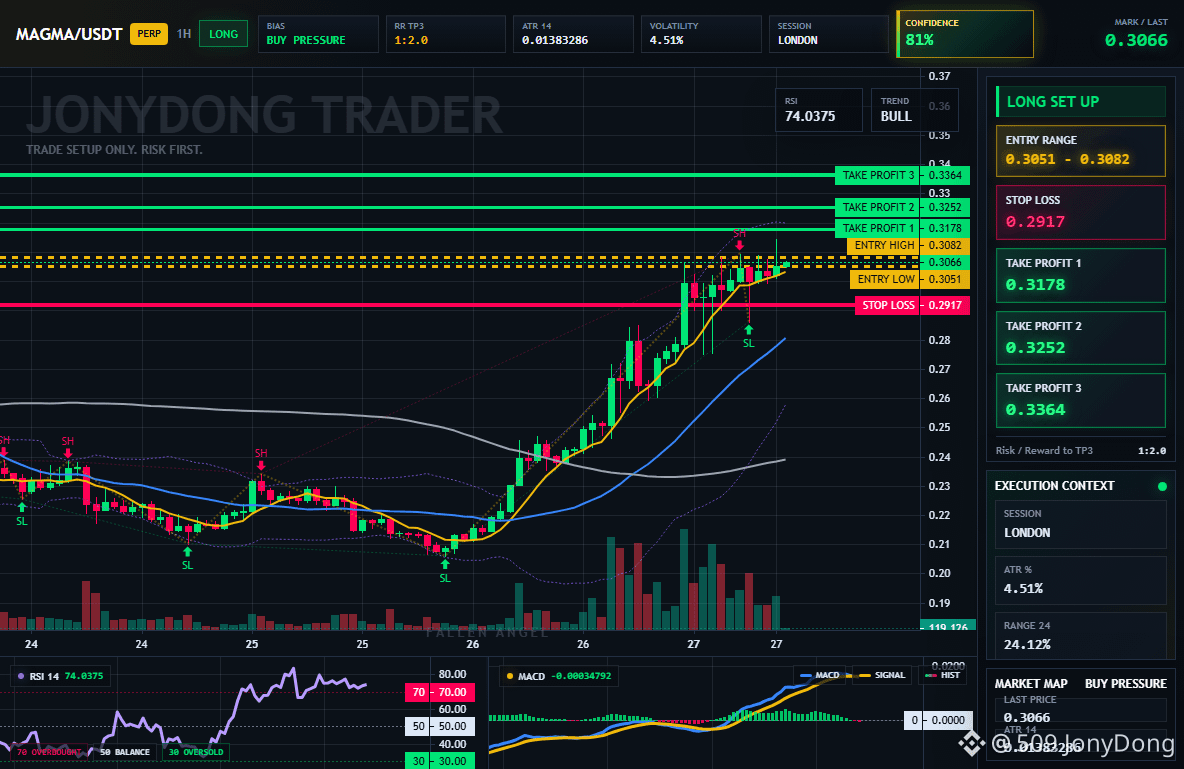Toggle the blue MACD legend item
This screenshot has height=769, width=1184.
click(x=819, y=675)
